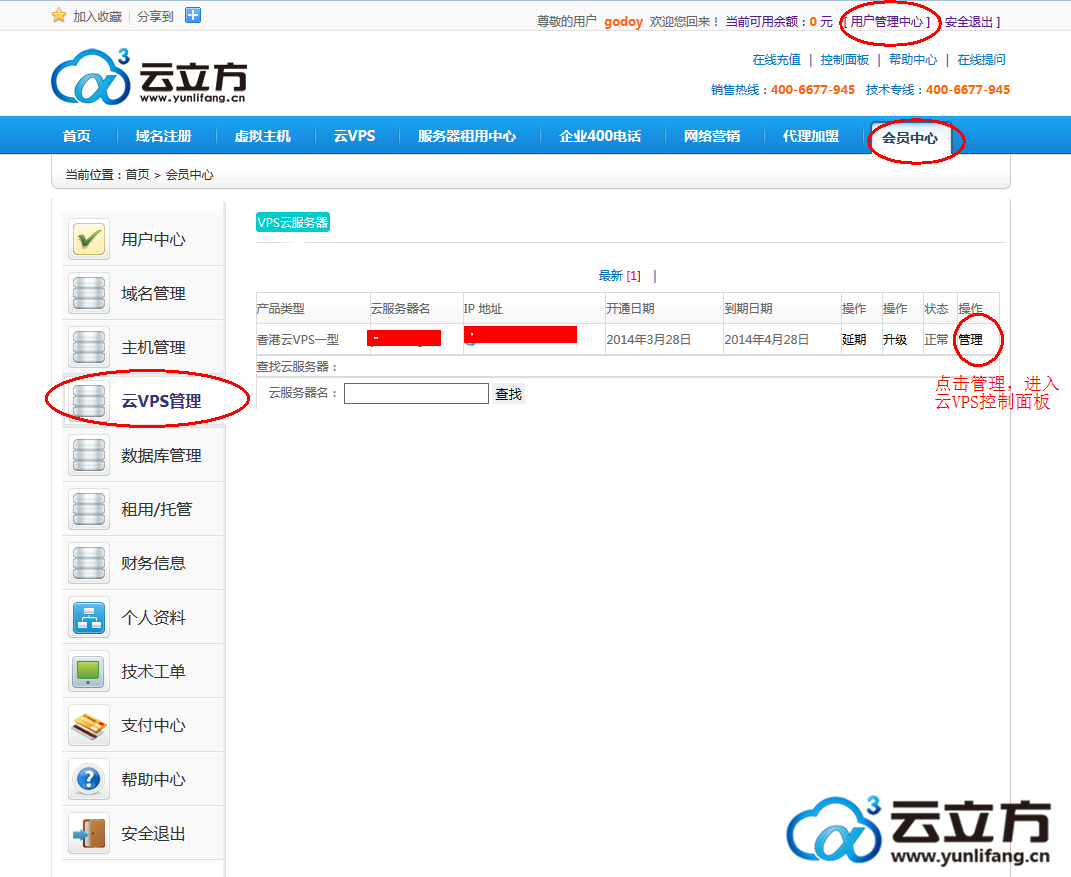1071x877 pixels.
Task: Open 服务器租用中心 in the navigation bar
Action: (467, 136)
